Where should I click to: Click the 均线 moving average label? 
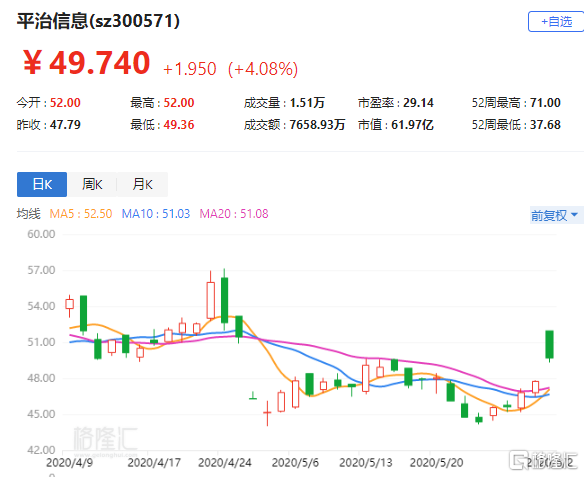(x=28, y=214)
